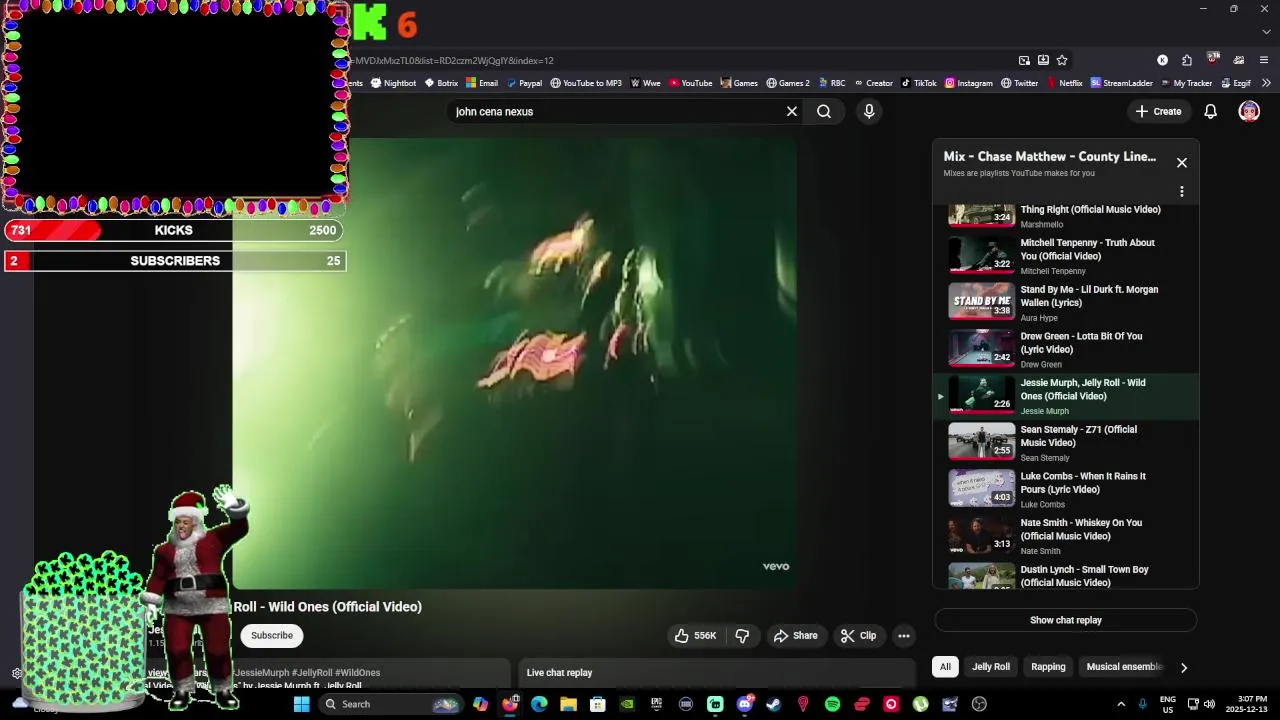The image size is (1280, 720).
Task: Play Dustin Lynch - Small Town Boy
Action: 1066,575
